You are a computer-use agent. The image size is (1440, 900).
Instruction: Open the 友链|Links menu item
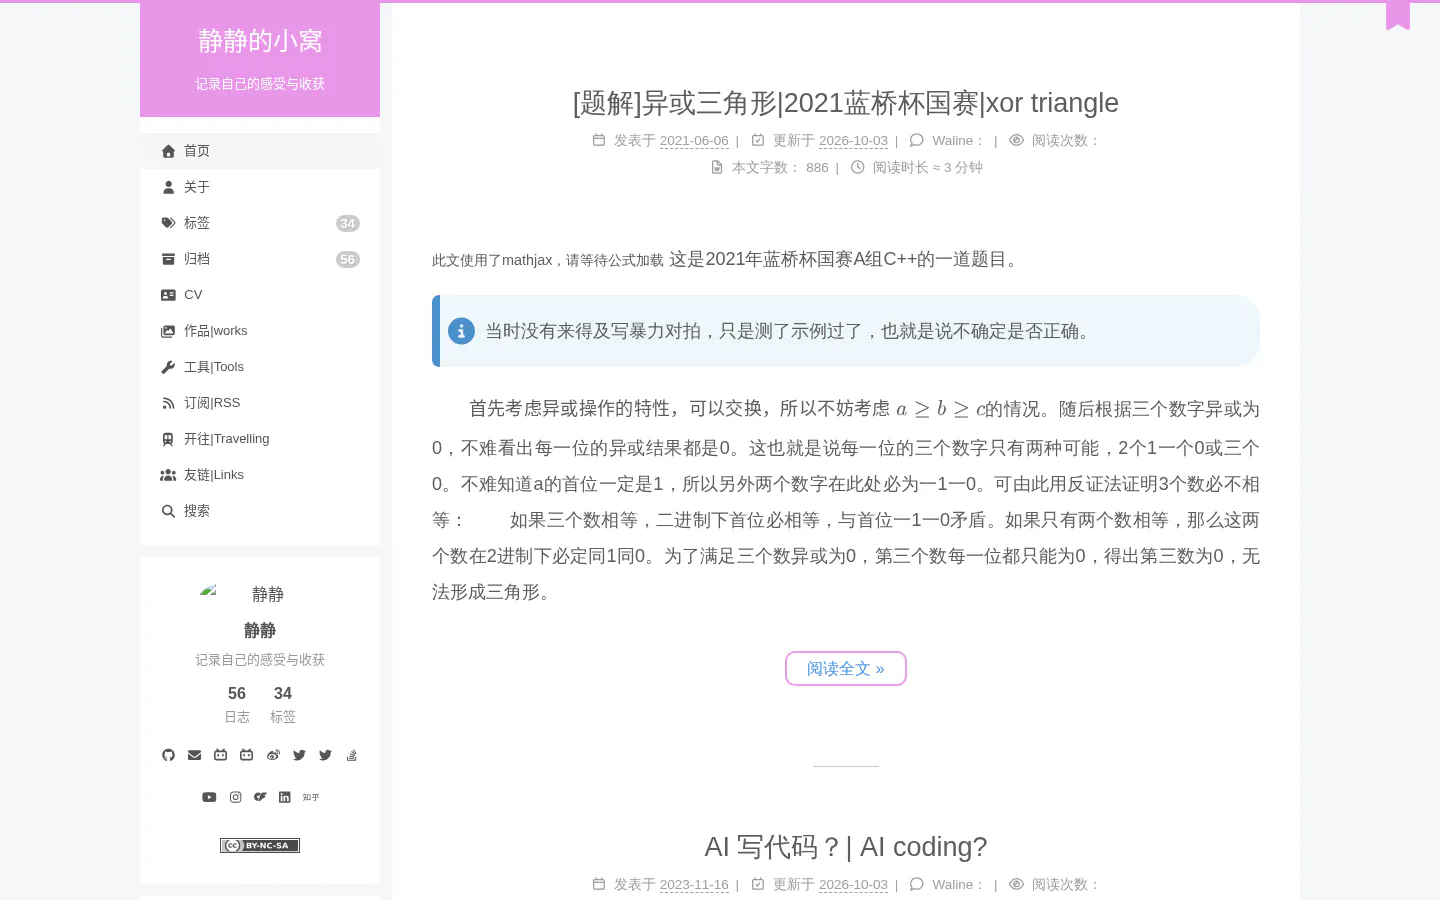260,475
